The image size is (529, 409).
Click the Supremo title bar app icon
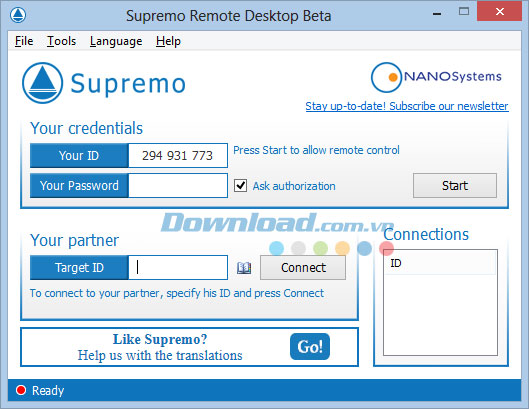[18, 15]
